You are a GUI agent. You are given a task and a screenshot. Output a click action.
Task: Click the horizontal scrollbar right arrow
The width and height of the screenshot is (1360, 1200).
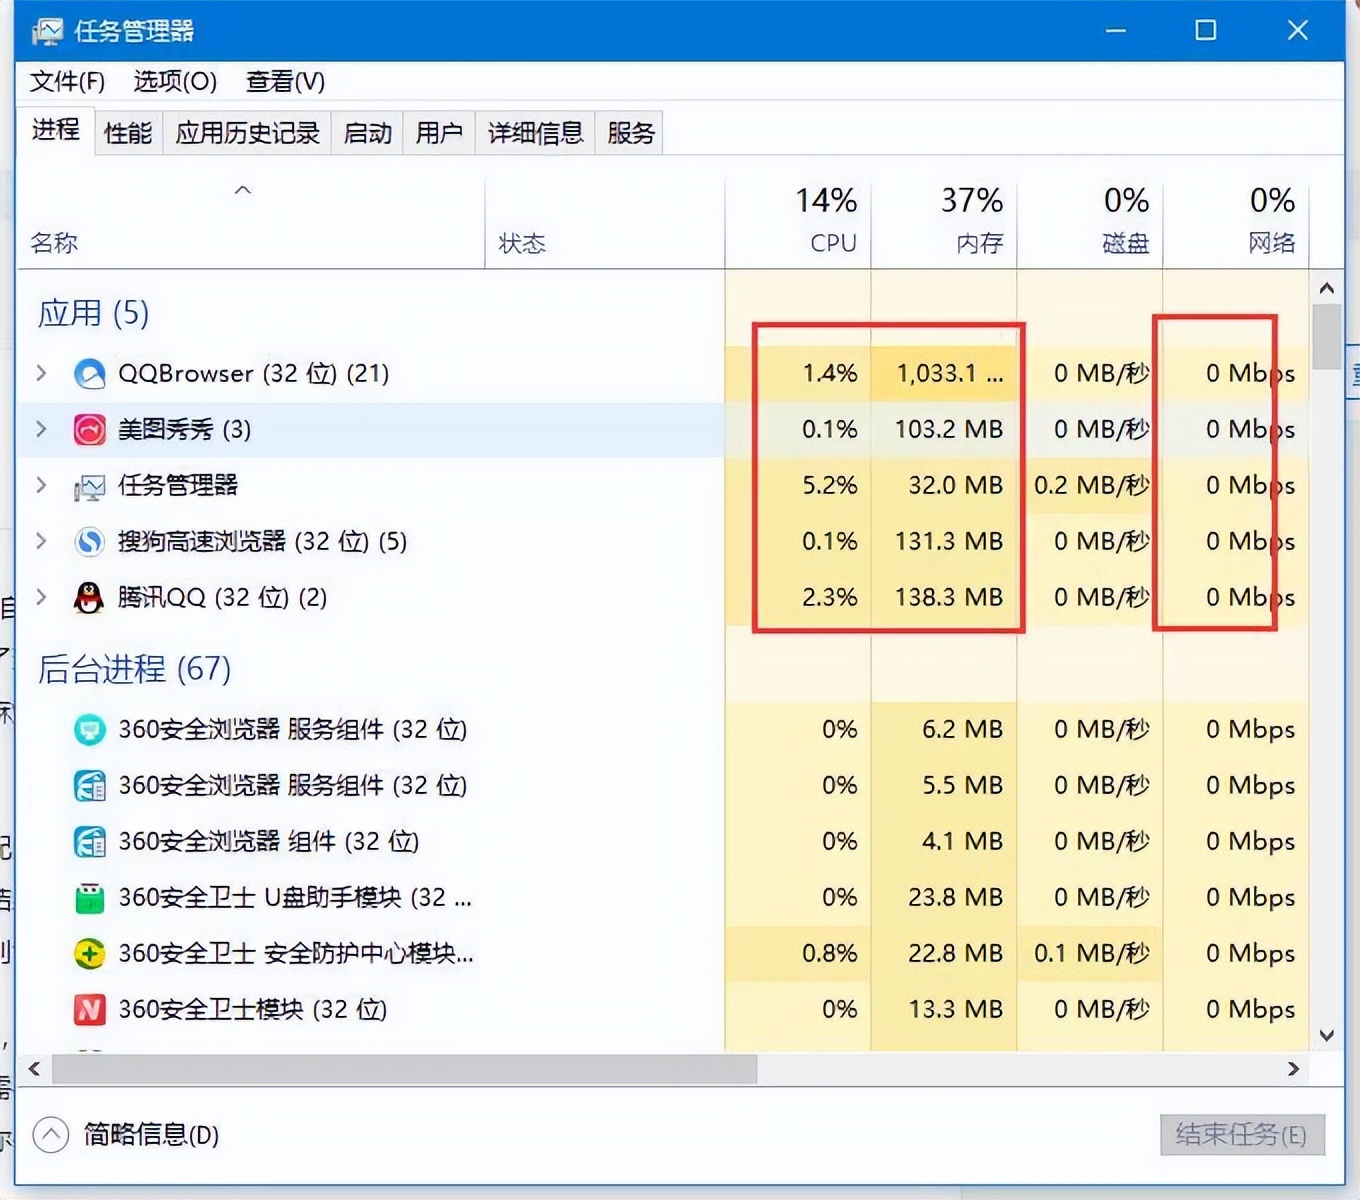point(1293,1069)
